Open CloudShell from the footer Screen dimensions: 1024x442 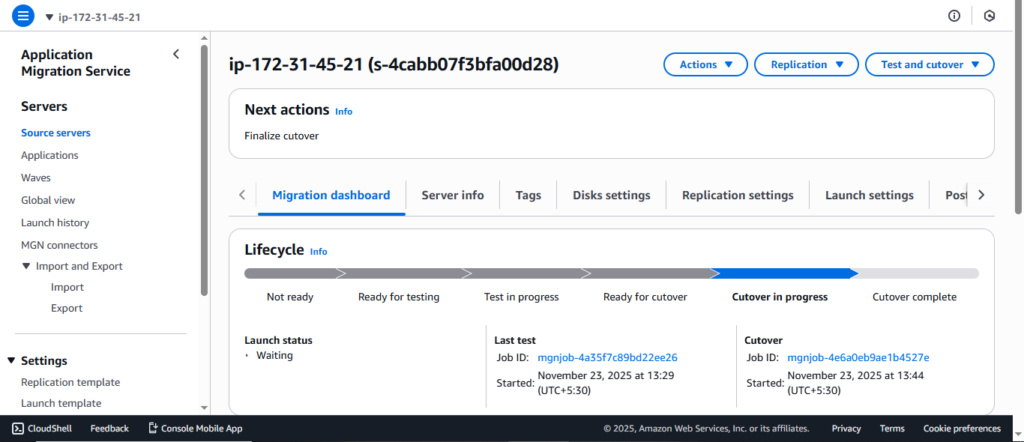coord(41,428)
